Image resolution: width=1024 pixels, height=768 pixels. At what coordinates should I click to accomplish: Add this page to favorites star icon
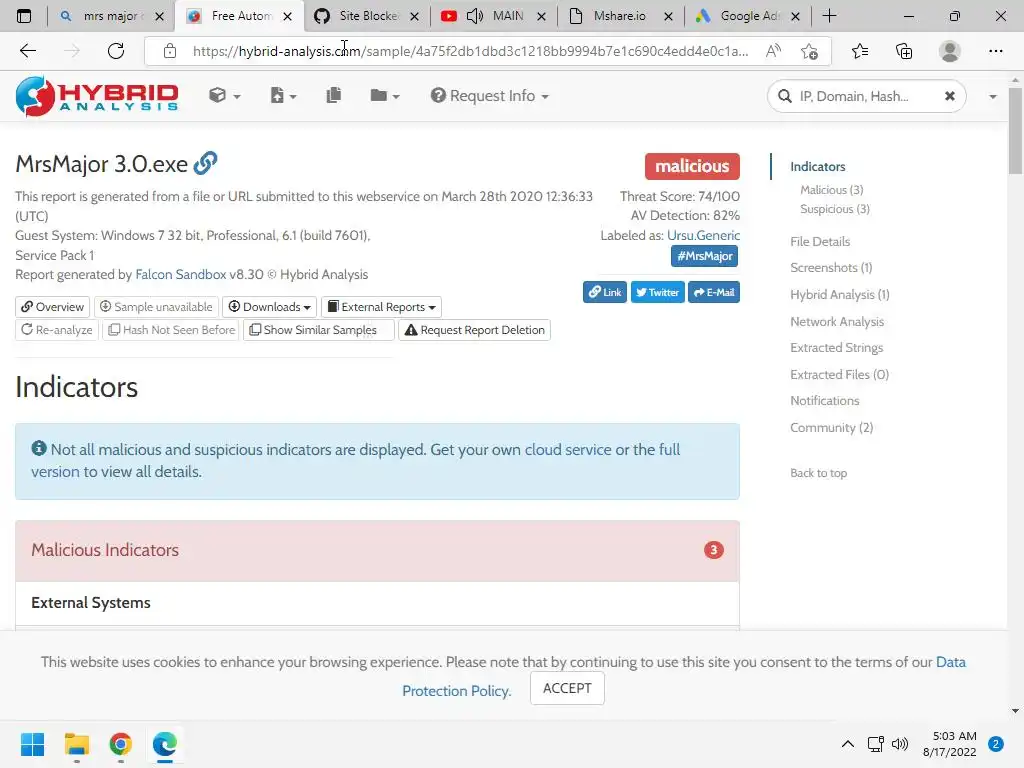click(810, 51)
